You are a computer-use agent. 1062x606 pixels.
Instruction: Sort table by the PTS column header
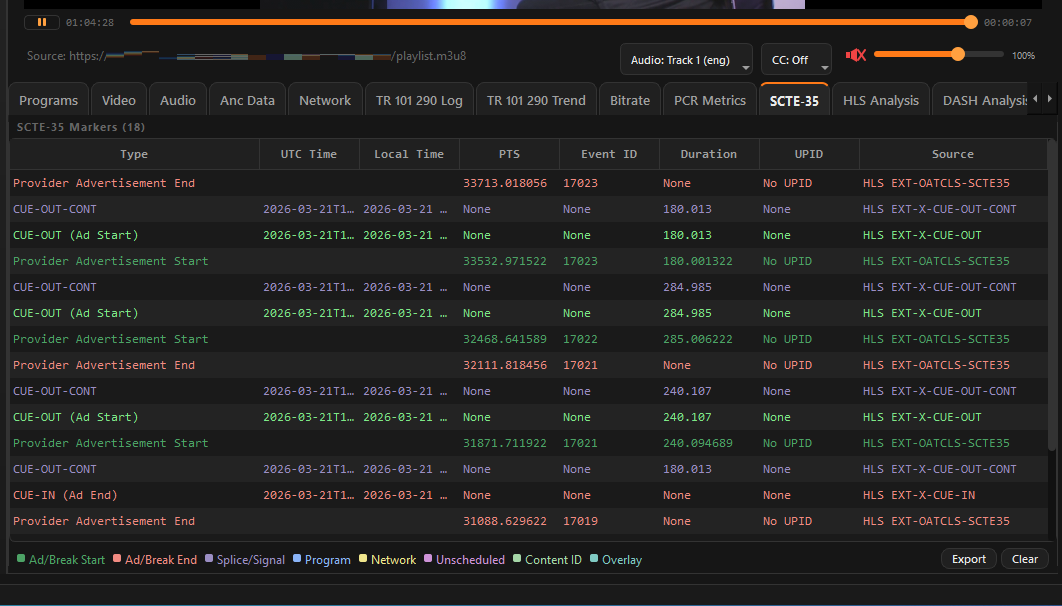coord(509,154)
